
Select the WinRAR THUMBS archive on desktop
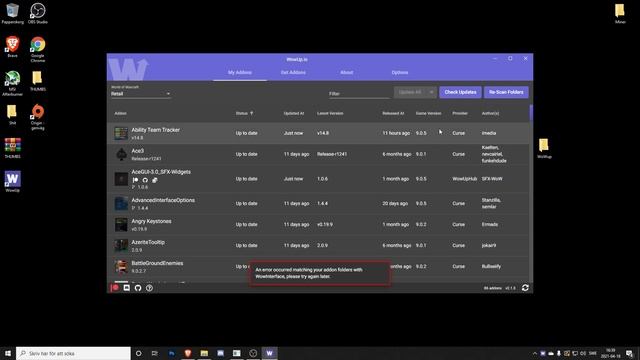[x=12, y=148]
